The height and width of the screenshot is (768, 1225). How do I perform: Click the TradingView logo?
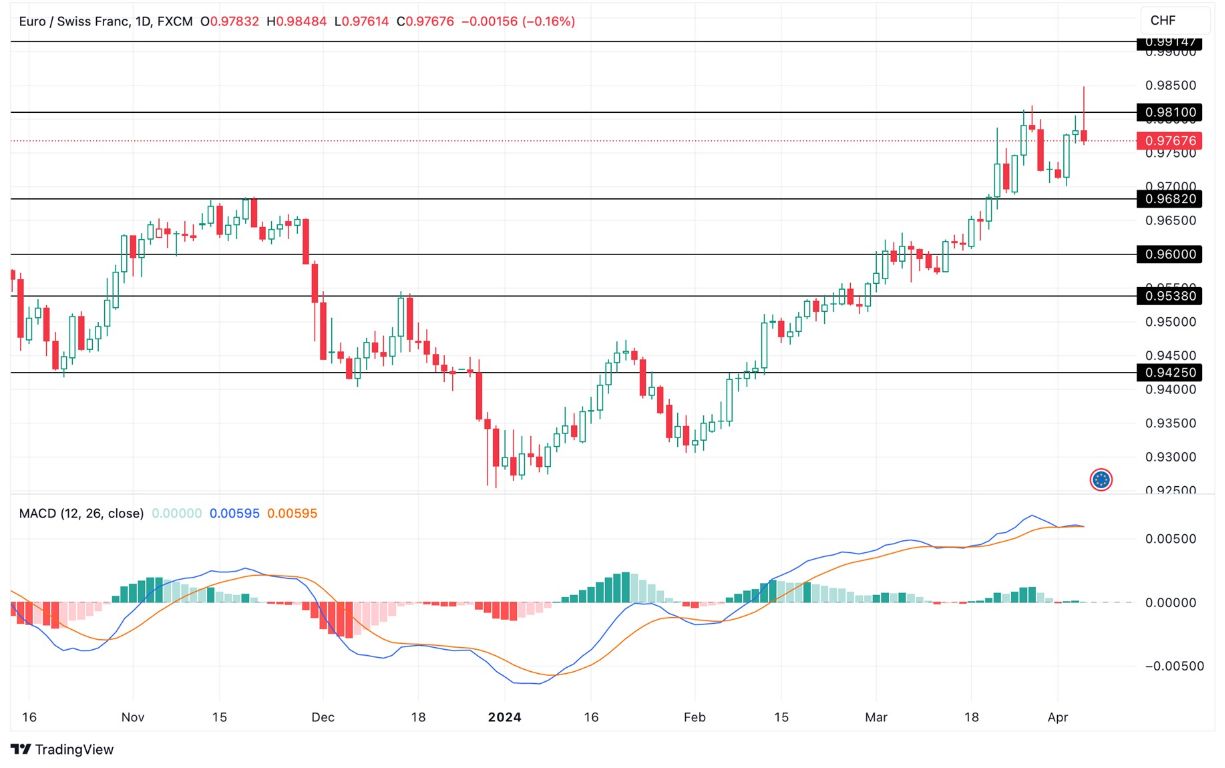click(62, 749)
